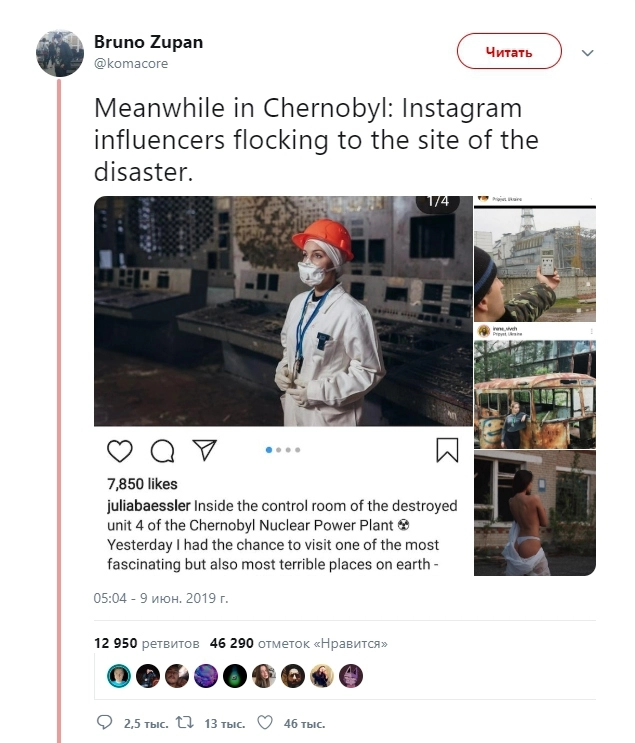Click Instagram heart icon in embedded post

point(119,451)
